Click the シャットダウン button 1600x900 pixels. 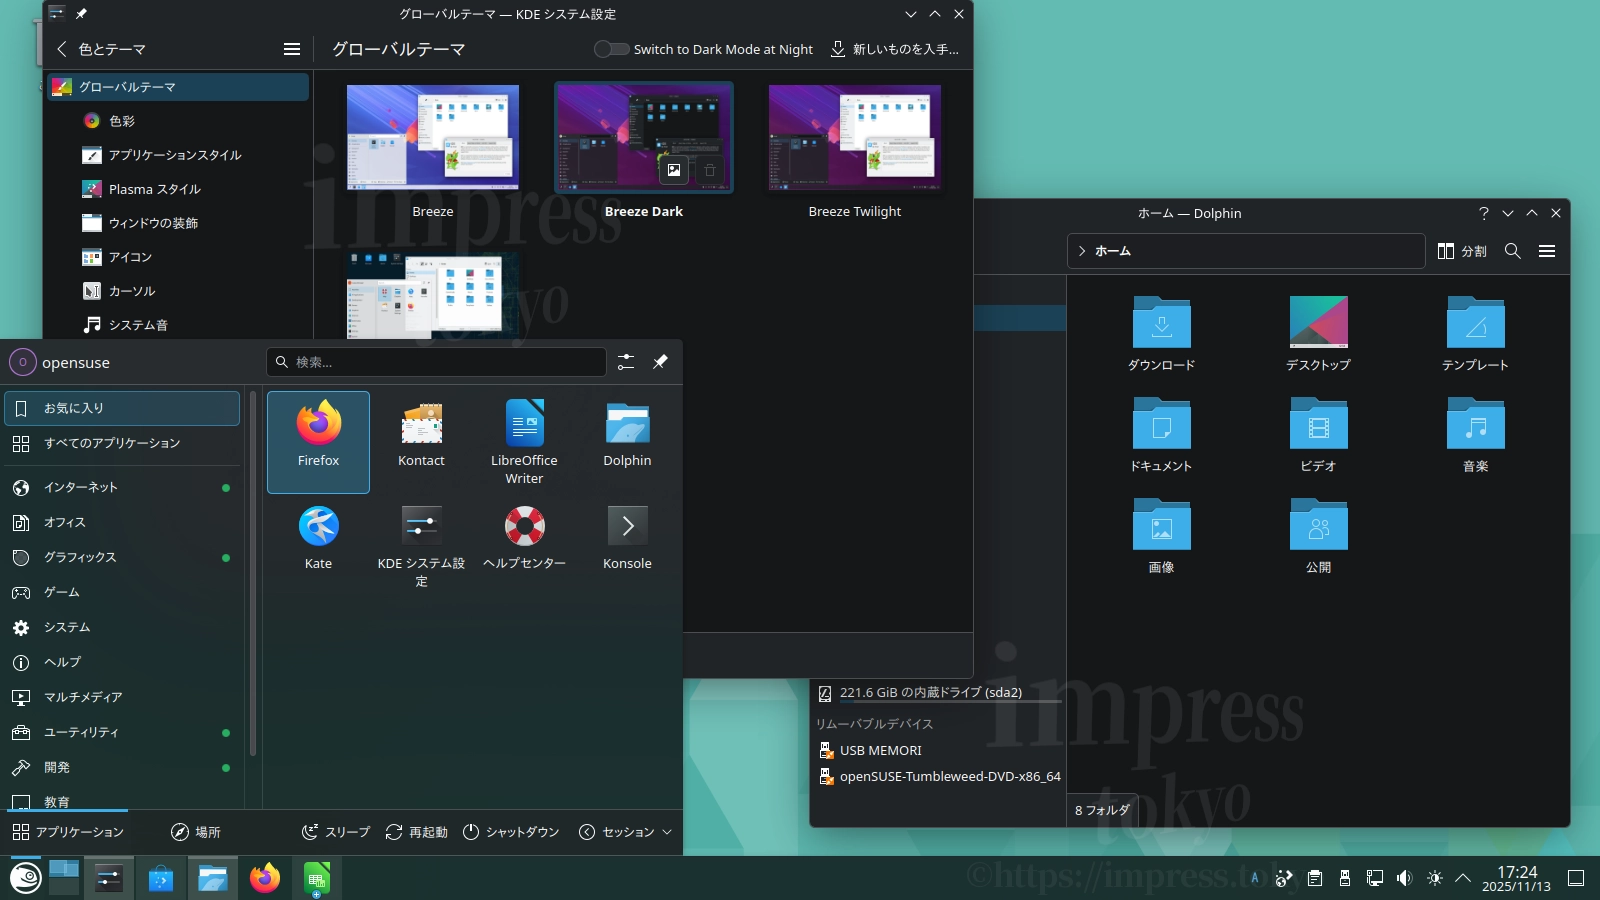point(511,832)
